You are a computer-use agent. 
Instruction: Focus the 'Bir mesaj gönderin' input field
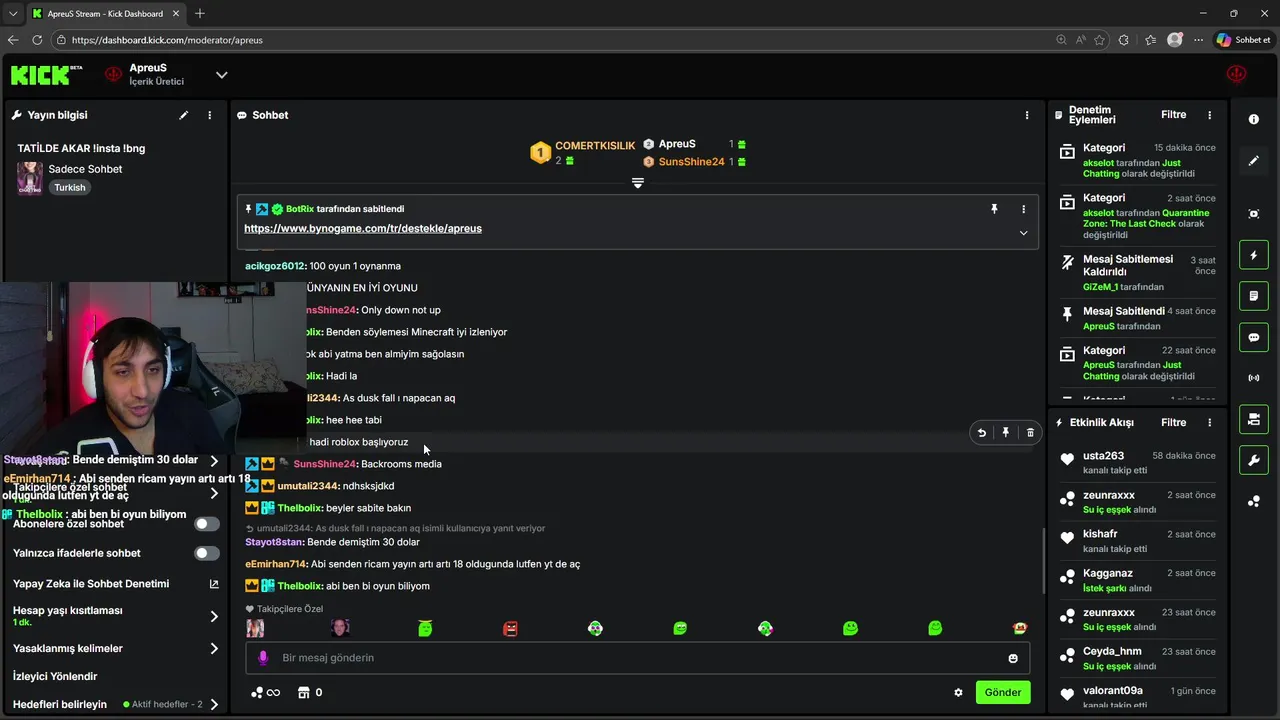pyautogui.click(x=637, y=658)
